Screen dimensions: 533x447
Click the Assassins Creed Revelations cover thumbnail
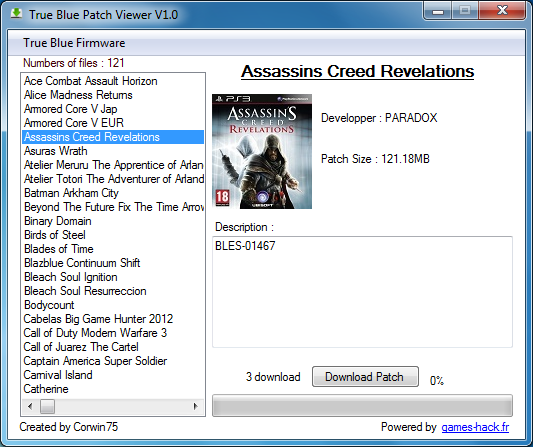pyautogui.click(x=262, y=151)
